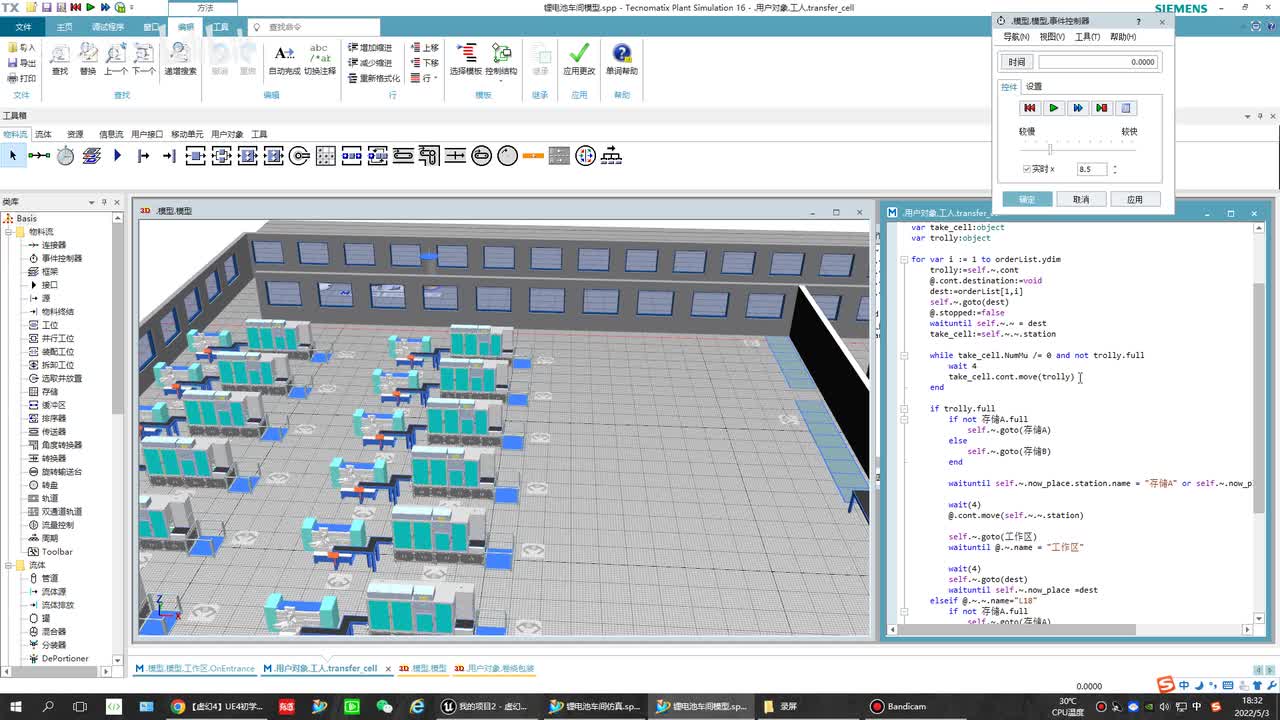Viewport: 1280px width, 720px height.
Task: Switch to the 调试程序 ribbon tab
Action: click(x=108, y=27)
